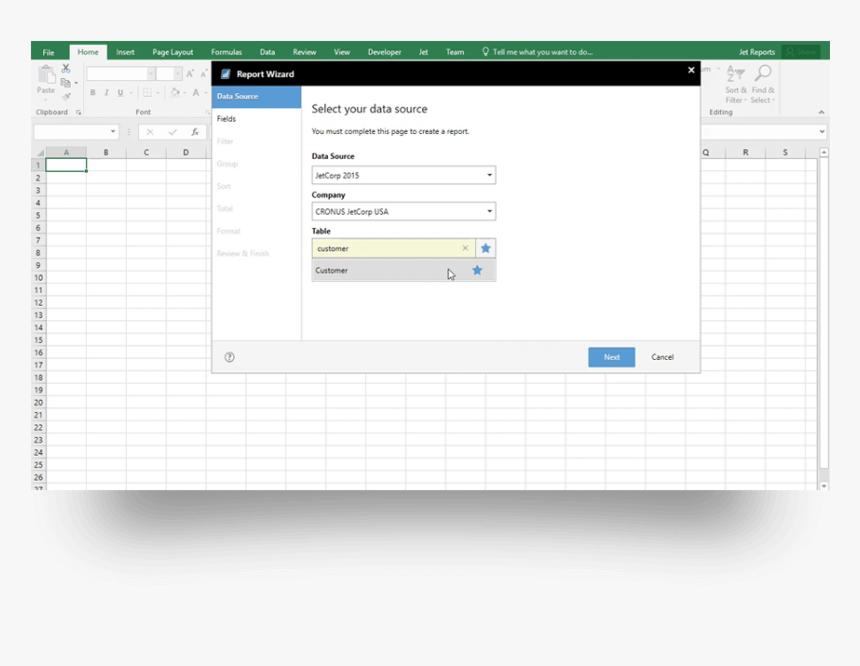Screen dimensions: 860x666
Task: Open the Name Box dropdown arrow
Action: pos(113,132)
